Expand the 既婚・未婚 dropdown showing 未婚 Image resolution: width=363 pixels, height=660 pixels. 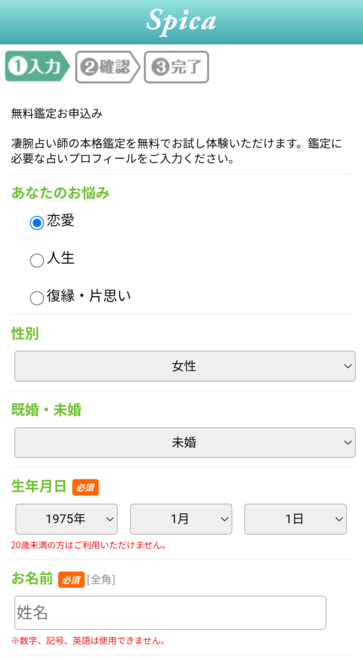[x=185, y=442]
